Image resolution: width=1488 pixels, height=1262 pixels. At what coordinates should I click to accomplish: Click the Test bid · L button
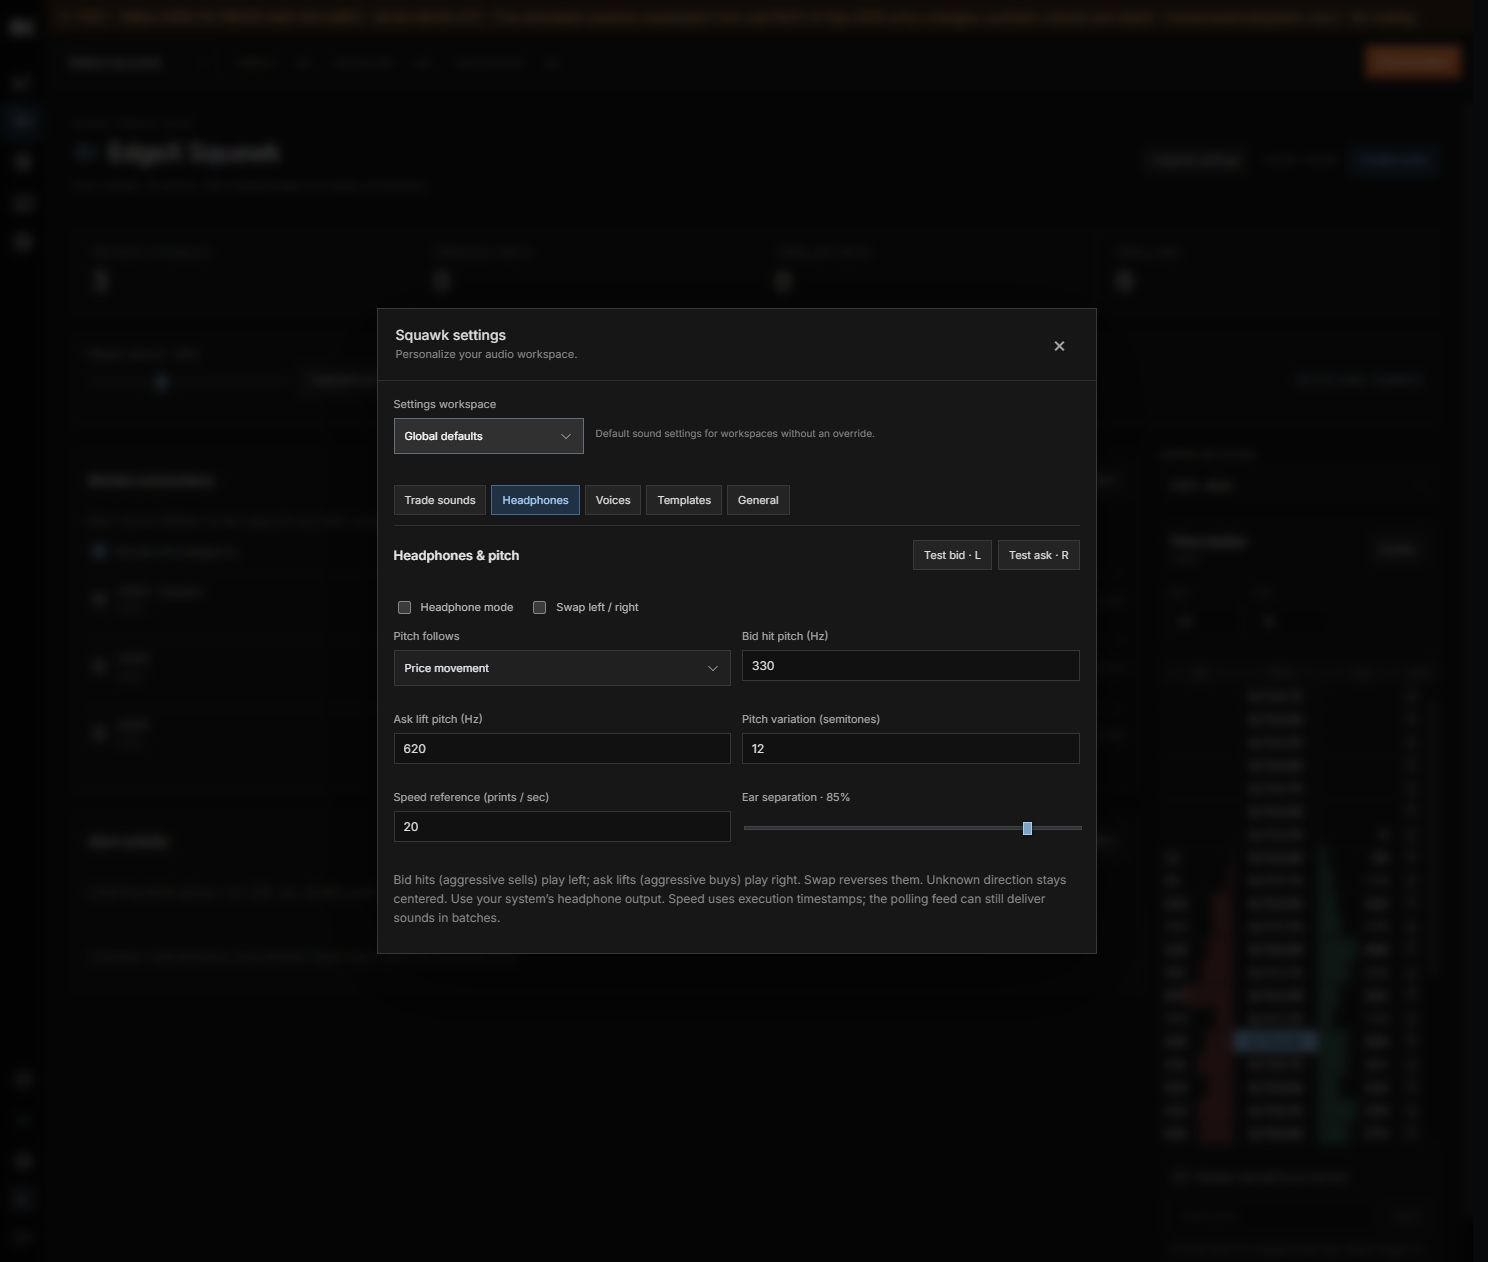tap(952, 555)
